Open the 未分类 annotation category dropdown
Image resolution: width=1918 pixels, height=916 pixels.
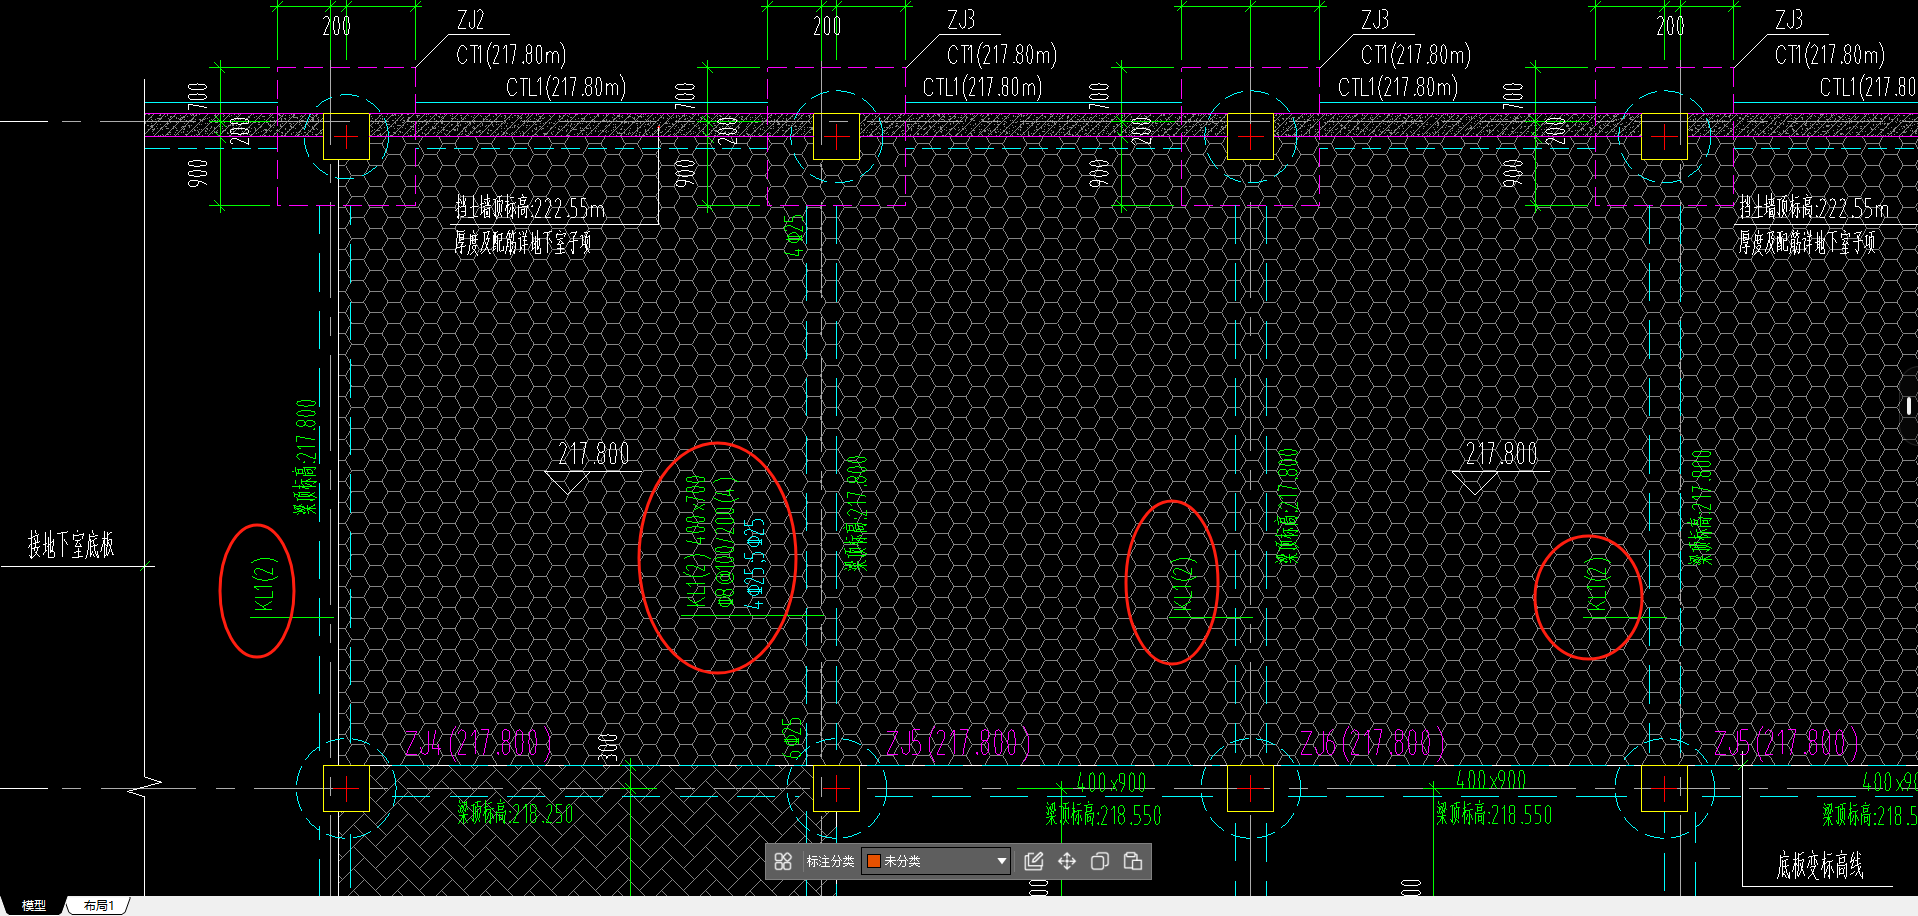tap(936, 861)
